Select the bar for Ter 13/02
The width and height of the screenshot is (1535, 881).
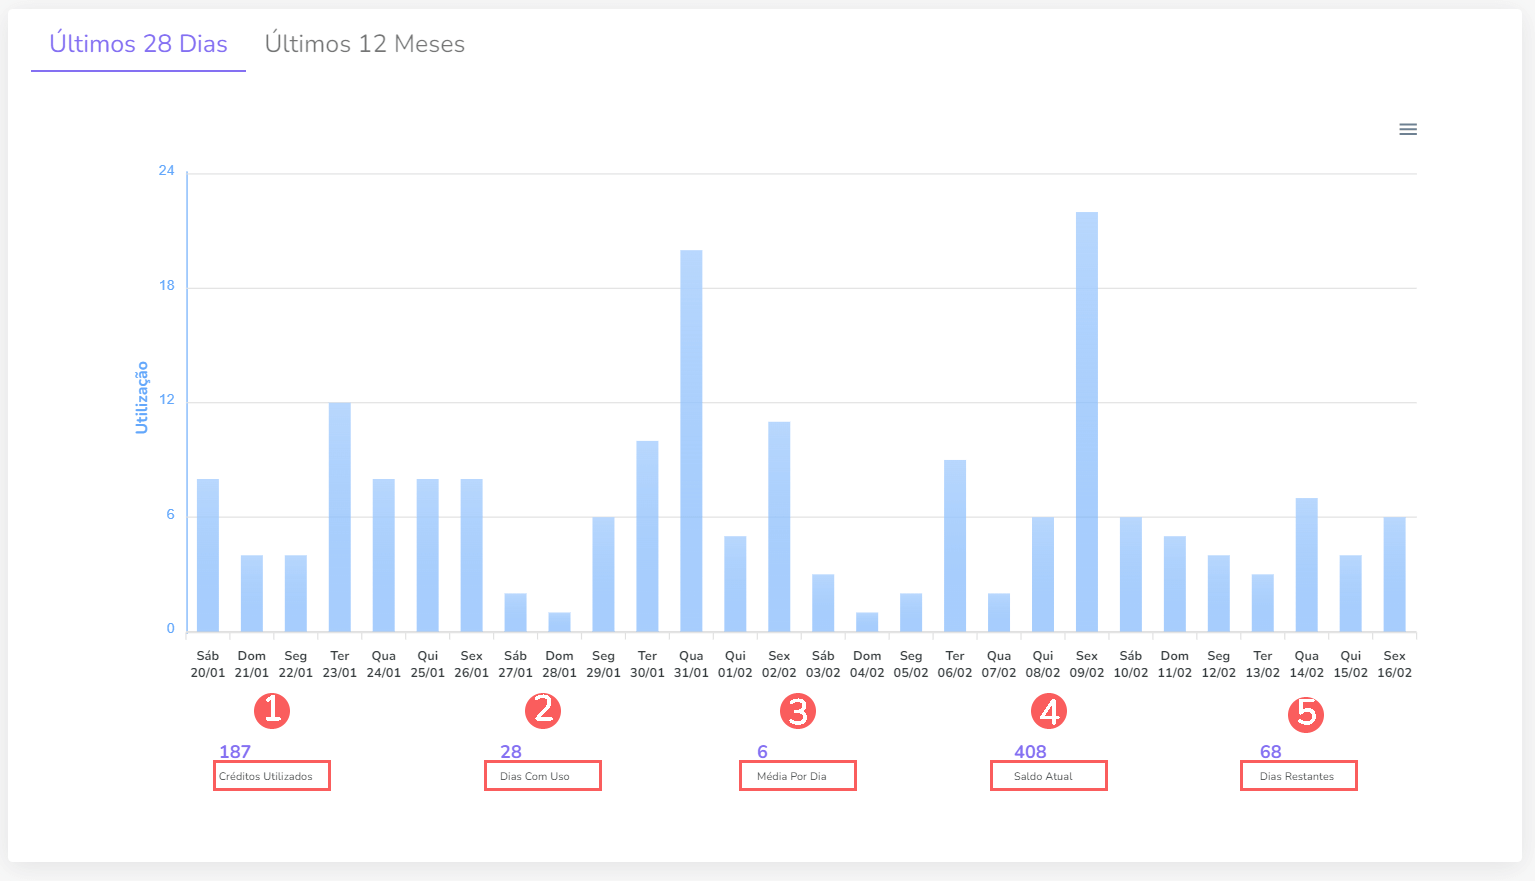point(1263,603)
